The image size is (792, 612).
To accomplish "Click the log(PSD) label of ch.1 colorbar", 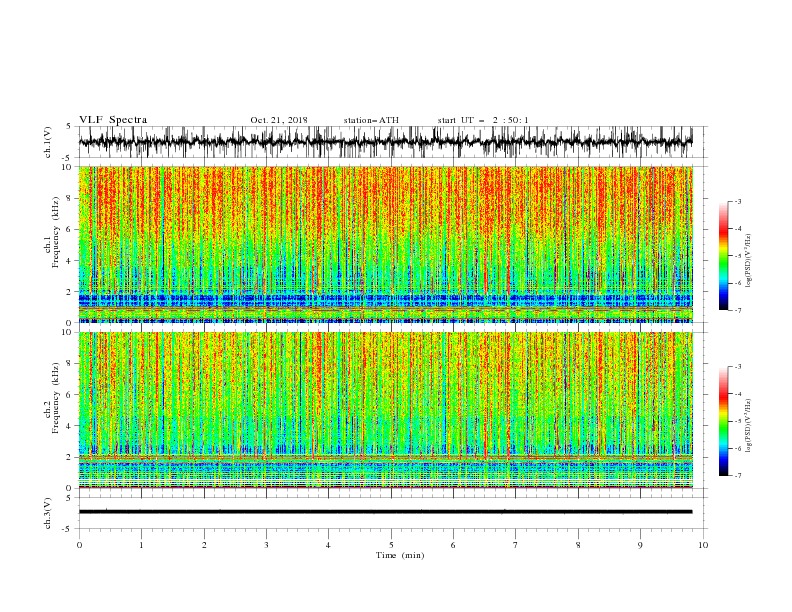I will pyautogui.click(x=749, y=260).
